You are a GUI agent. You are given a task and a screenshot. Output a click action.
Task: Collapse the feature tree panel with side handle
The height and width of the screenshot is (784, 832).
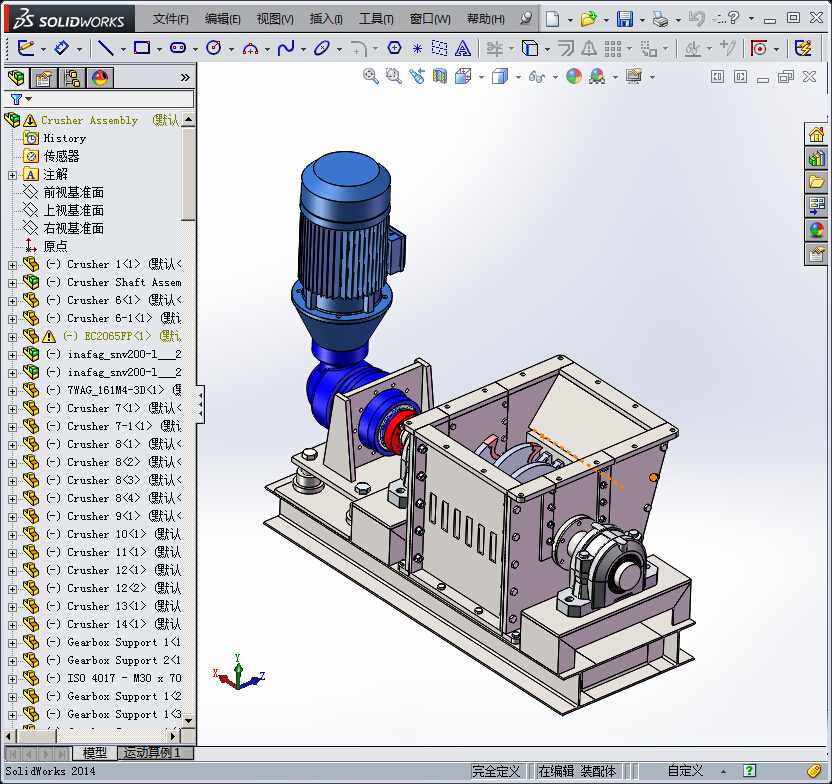(200, 405)
